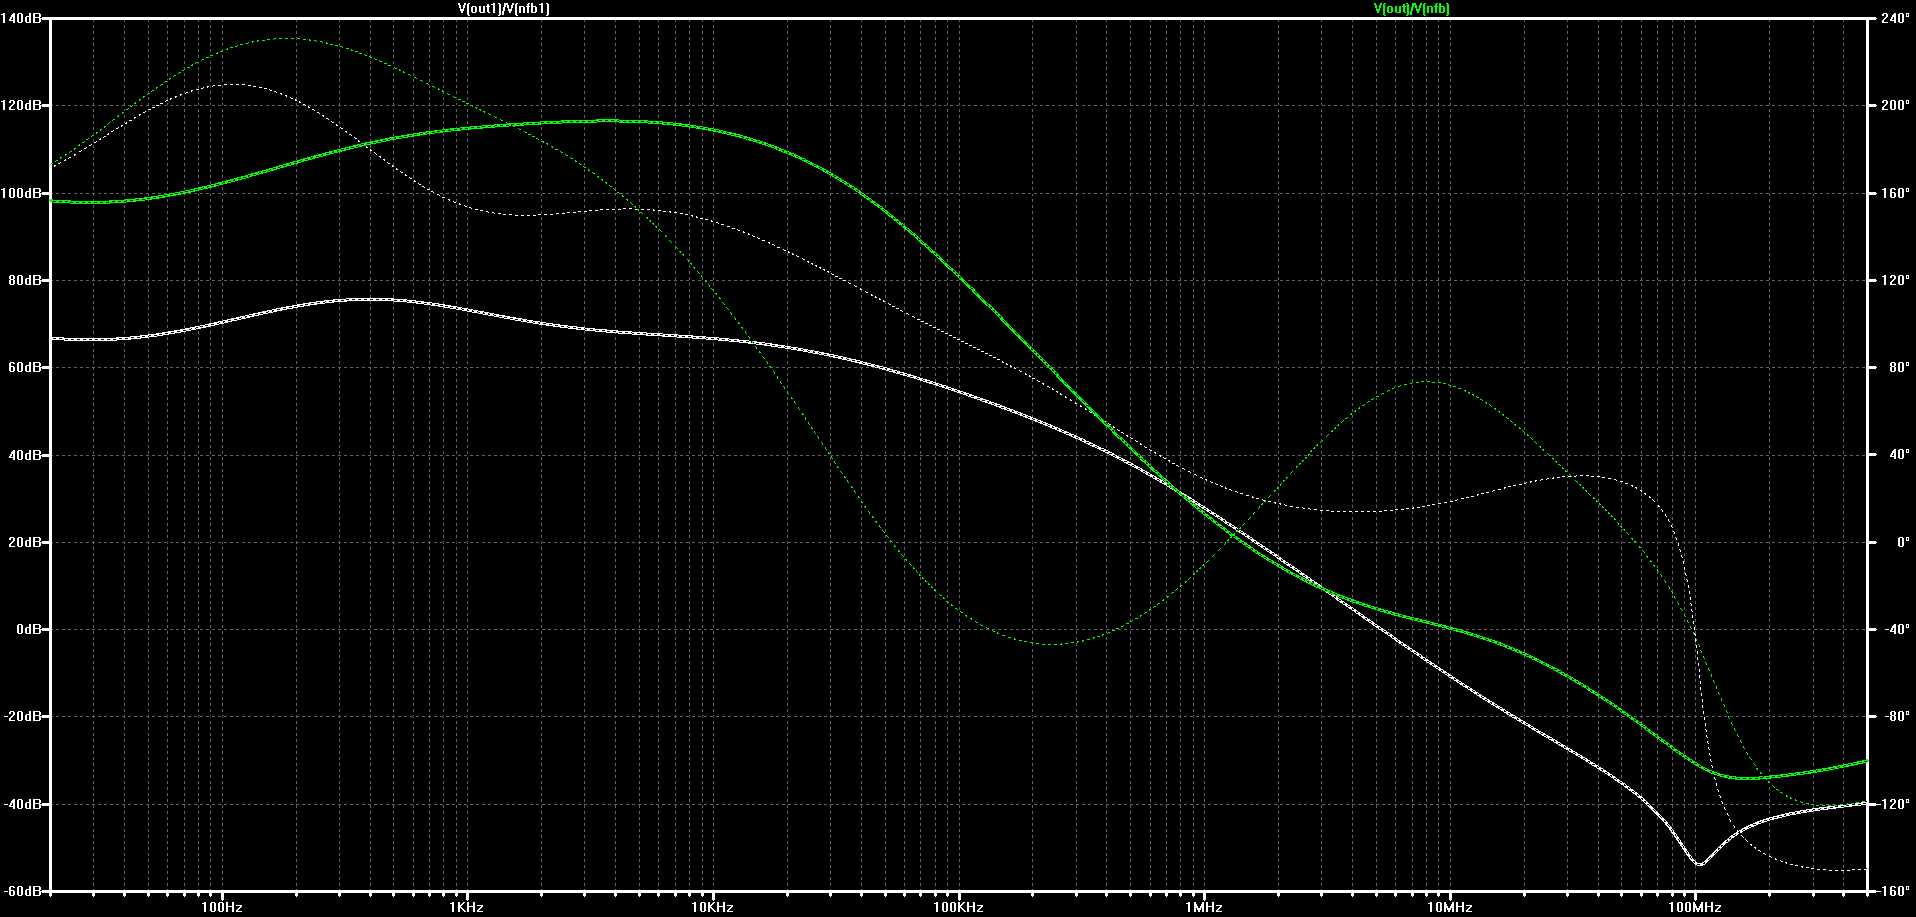The image size is (1916, 917).
Task: Click the 10MHz frequency axis label
Action: 1449,908
